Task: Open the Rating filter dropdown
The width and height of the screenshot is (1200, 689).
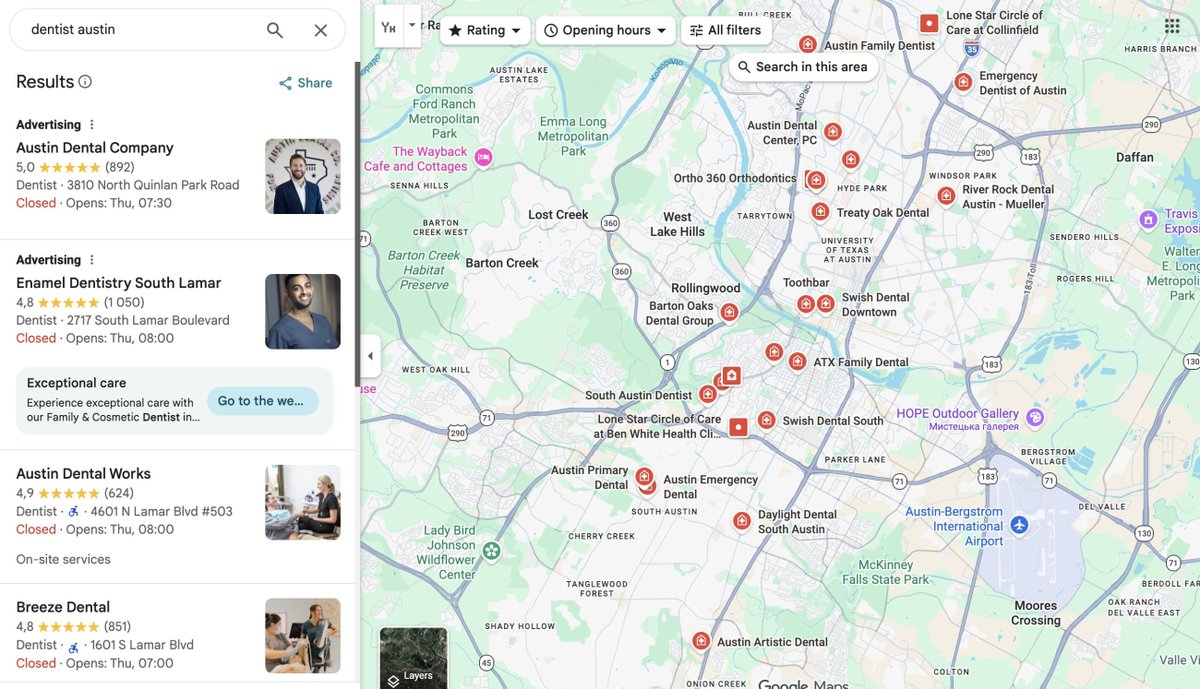Action: pos(485,30)
